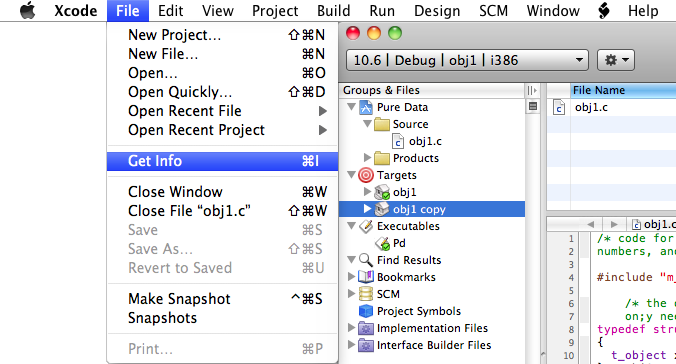676x364 pixels.
Task: Select the Pure Data project icon
Action: tap(366, 107)
